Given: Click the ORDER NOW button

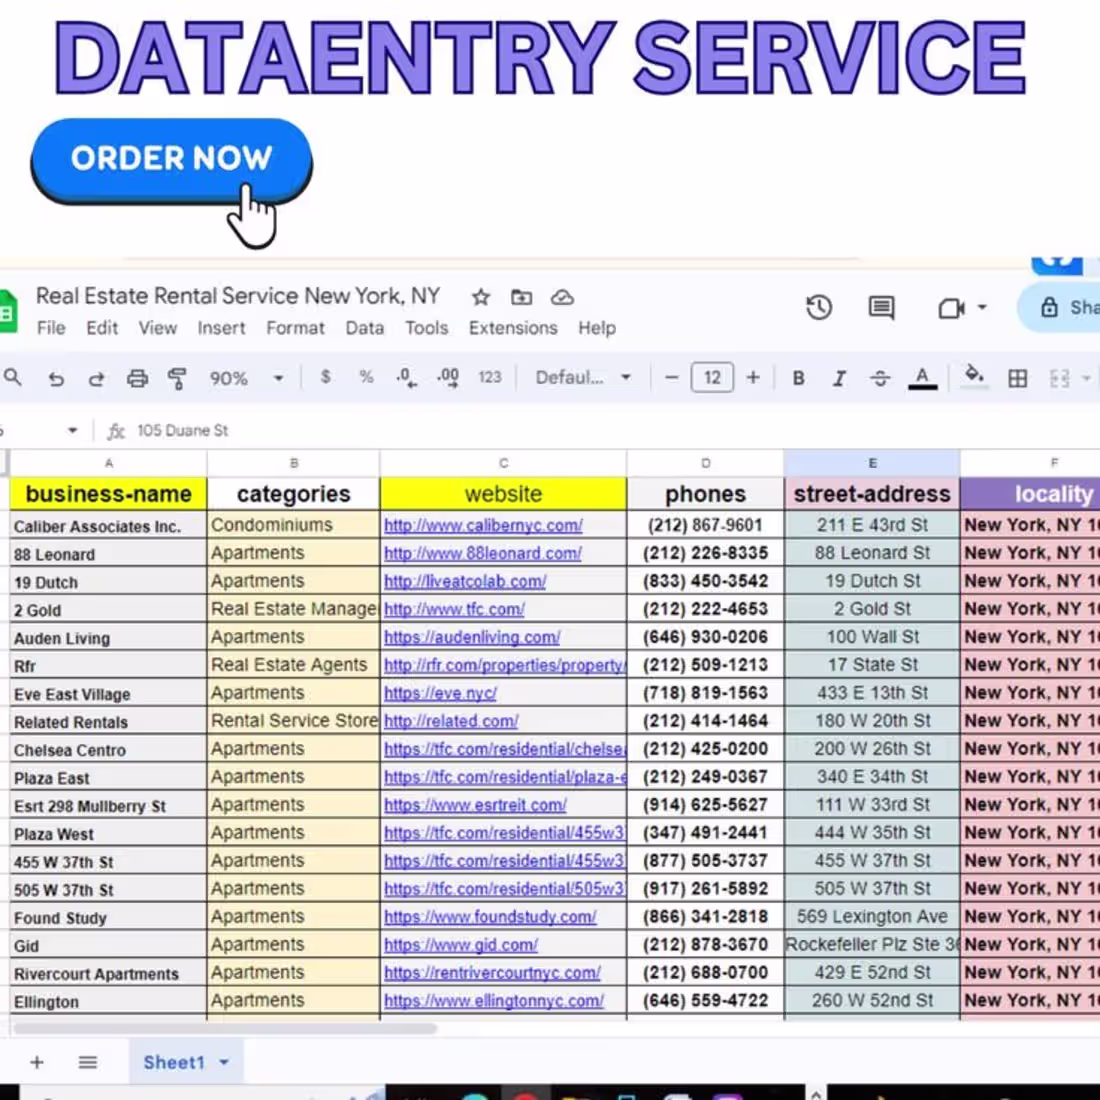Looking at the screenshot, I should click(x=172, y=161).
